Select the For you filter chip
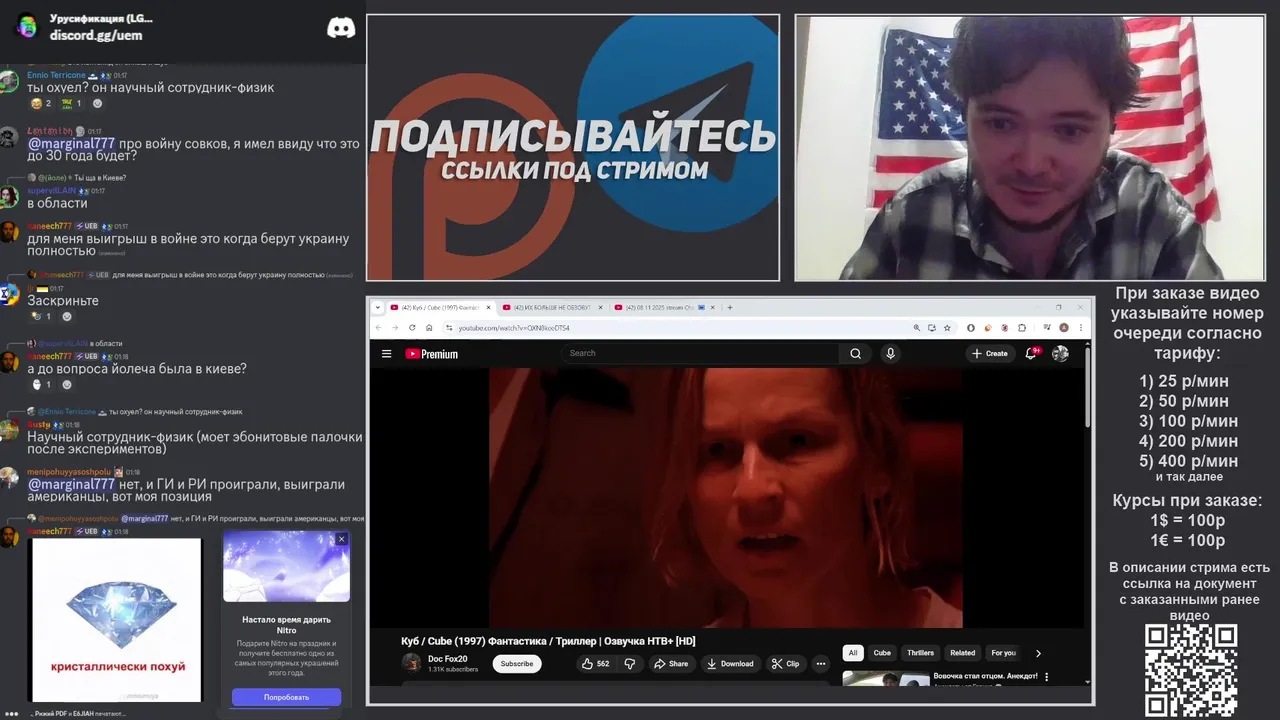The image size is (1280, 720). coord(1003,653)
